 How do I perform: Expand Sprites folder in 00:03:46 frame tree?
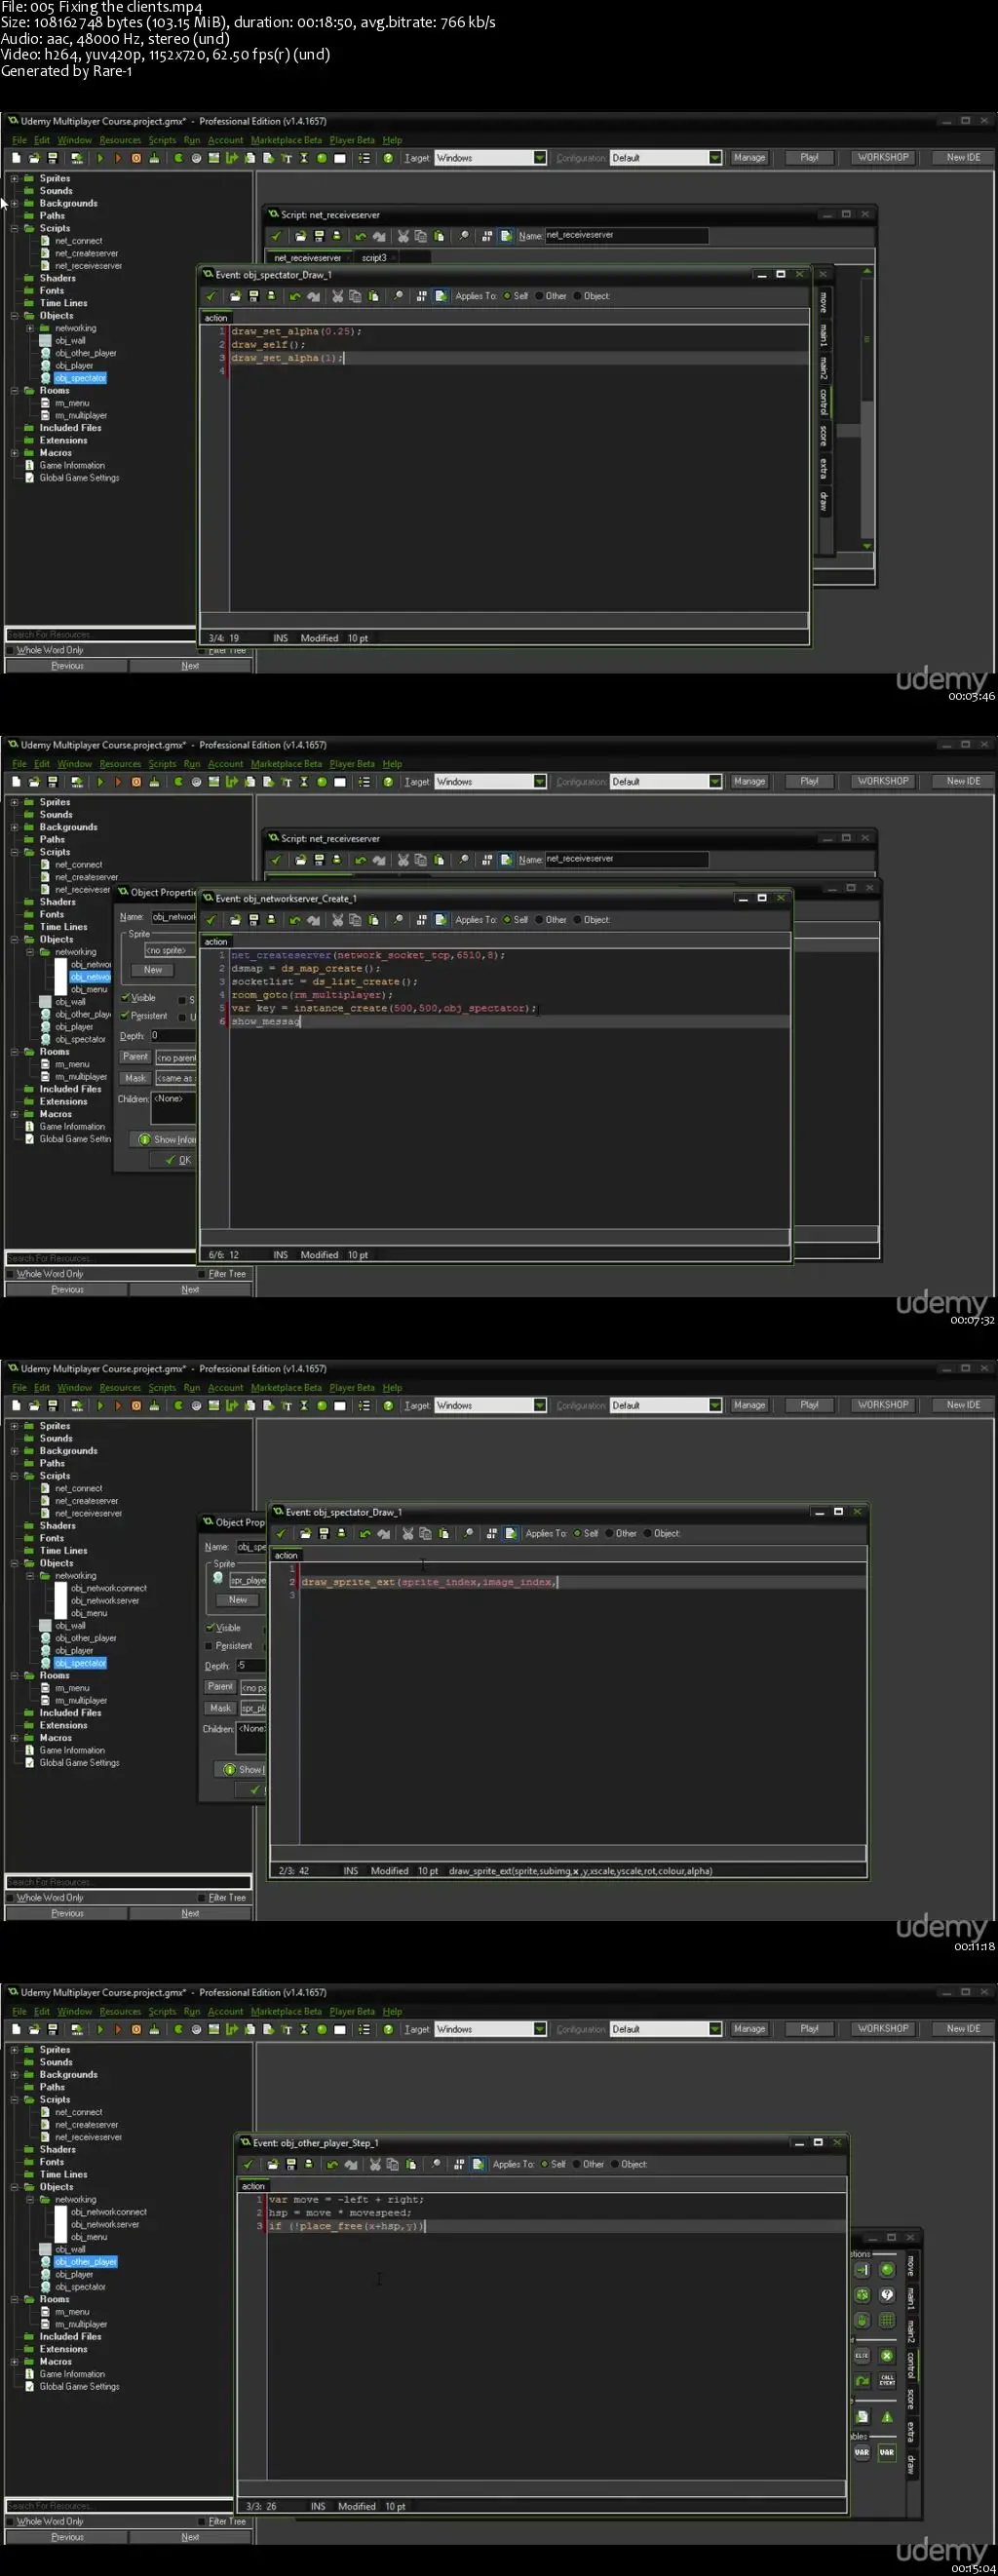14,178
